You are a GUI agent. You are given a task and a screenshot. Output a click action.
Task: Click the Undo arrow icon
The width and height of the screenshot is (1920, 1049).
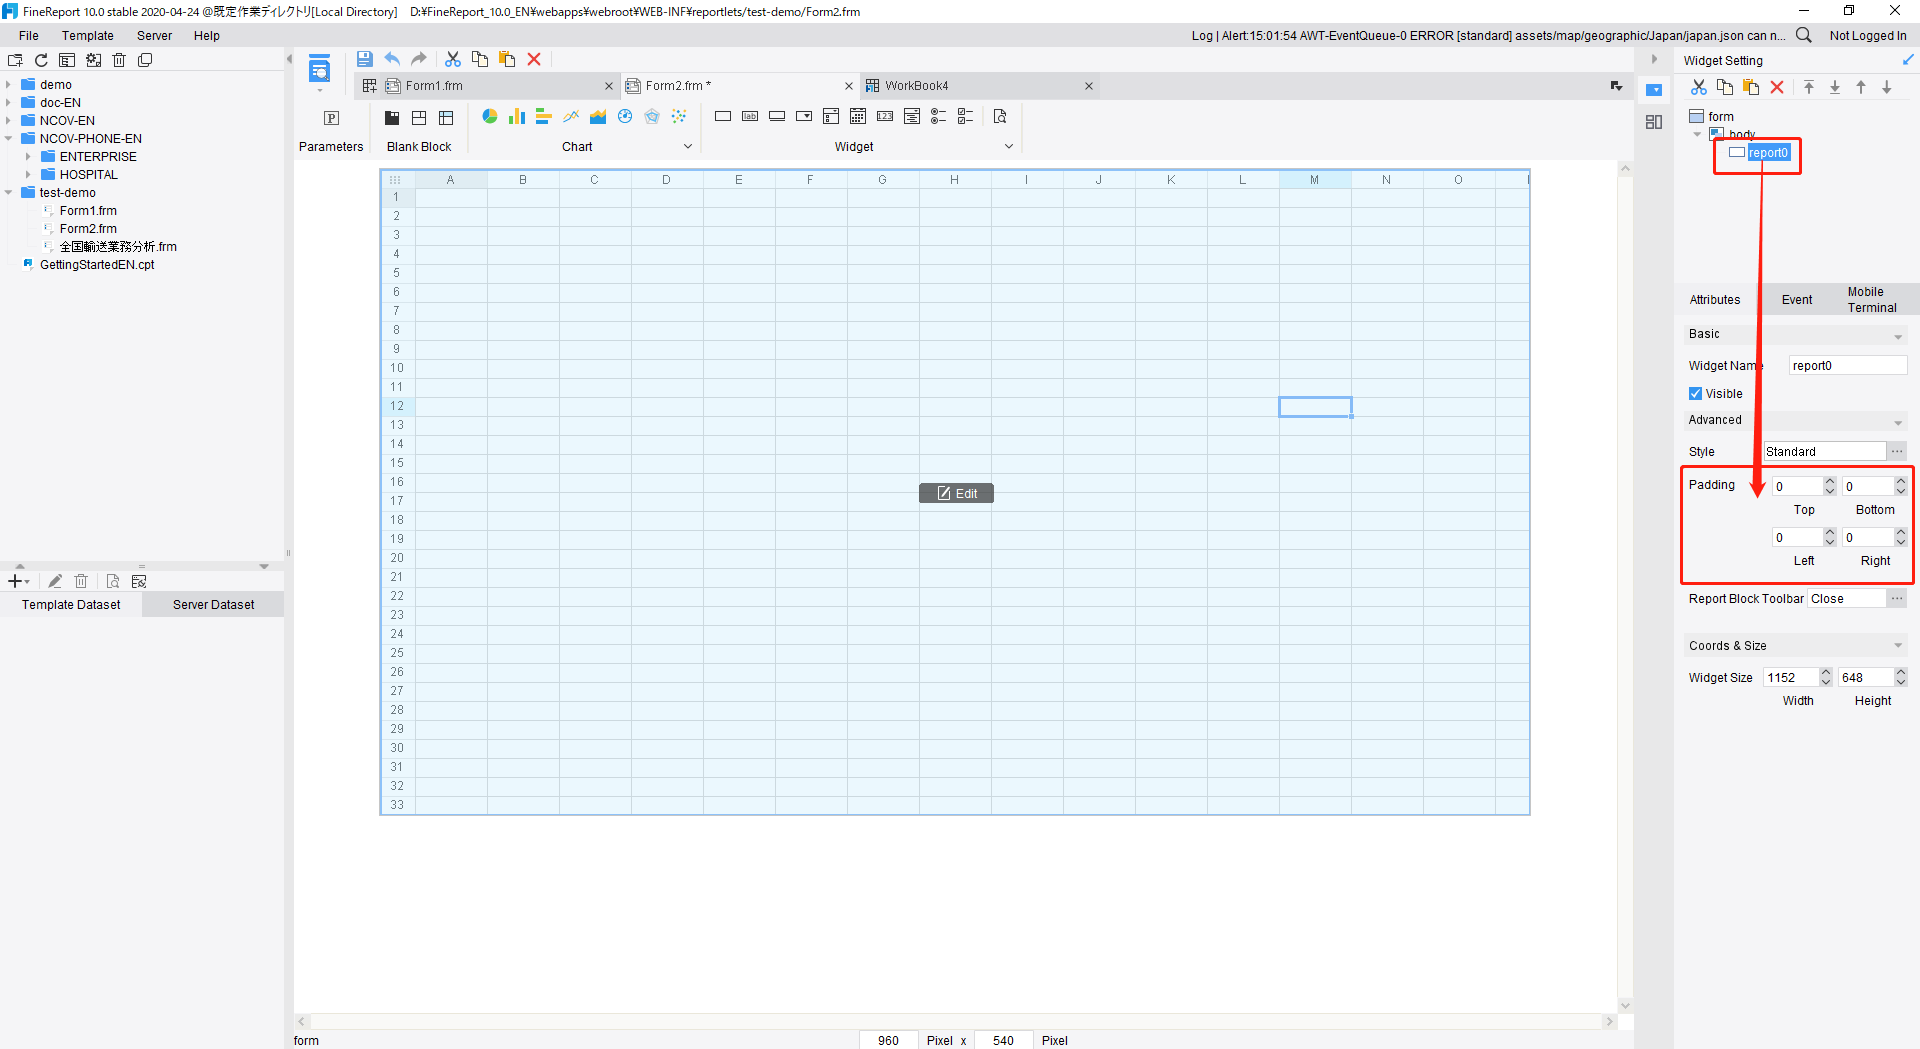pyautogui.click(x=392, y=59)
